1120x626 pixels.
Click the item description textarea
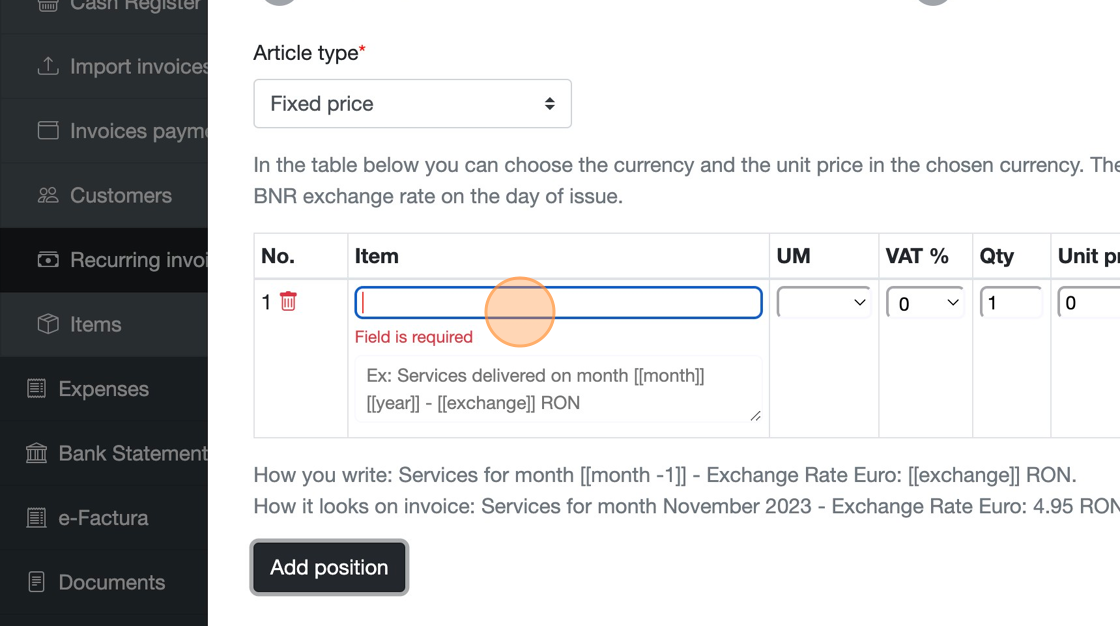(557, 389)
